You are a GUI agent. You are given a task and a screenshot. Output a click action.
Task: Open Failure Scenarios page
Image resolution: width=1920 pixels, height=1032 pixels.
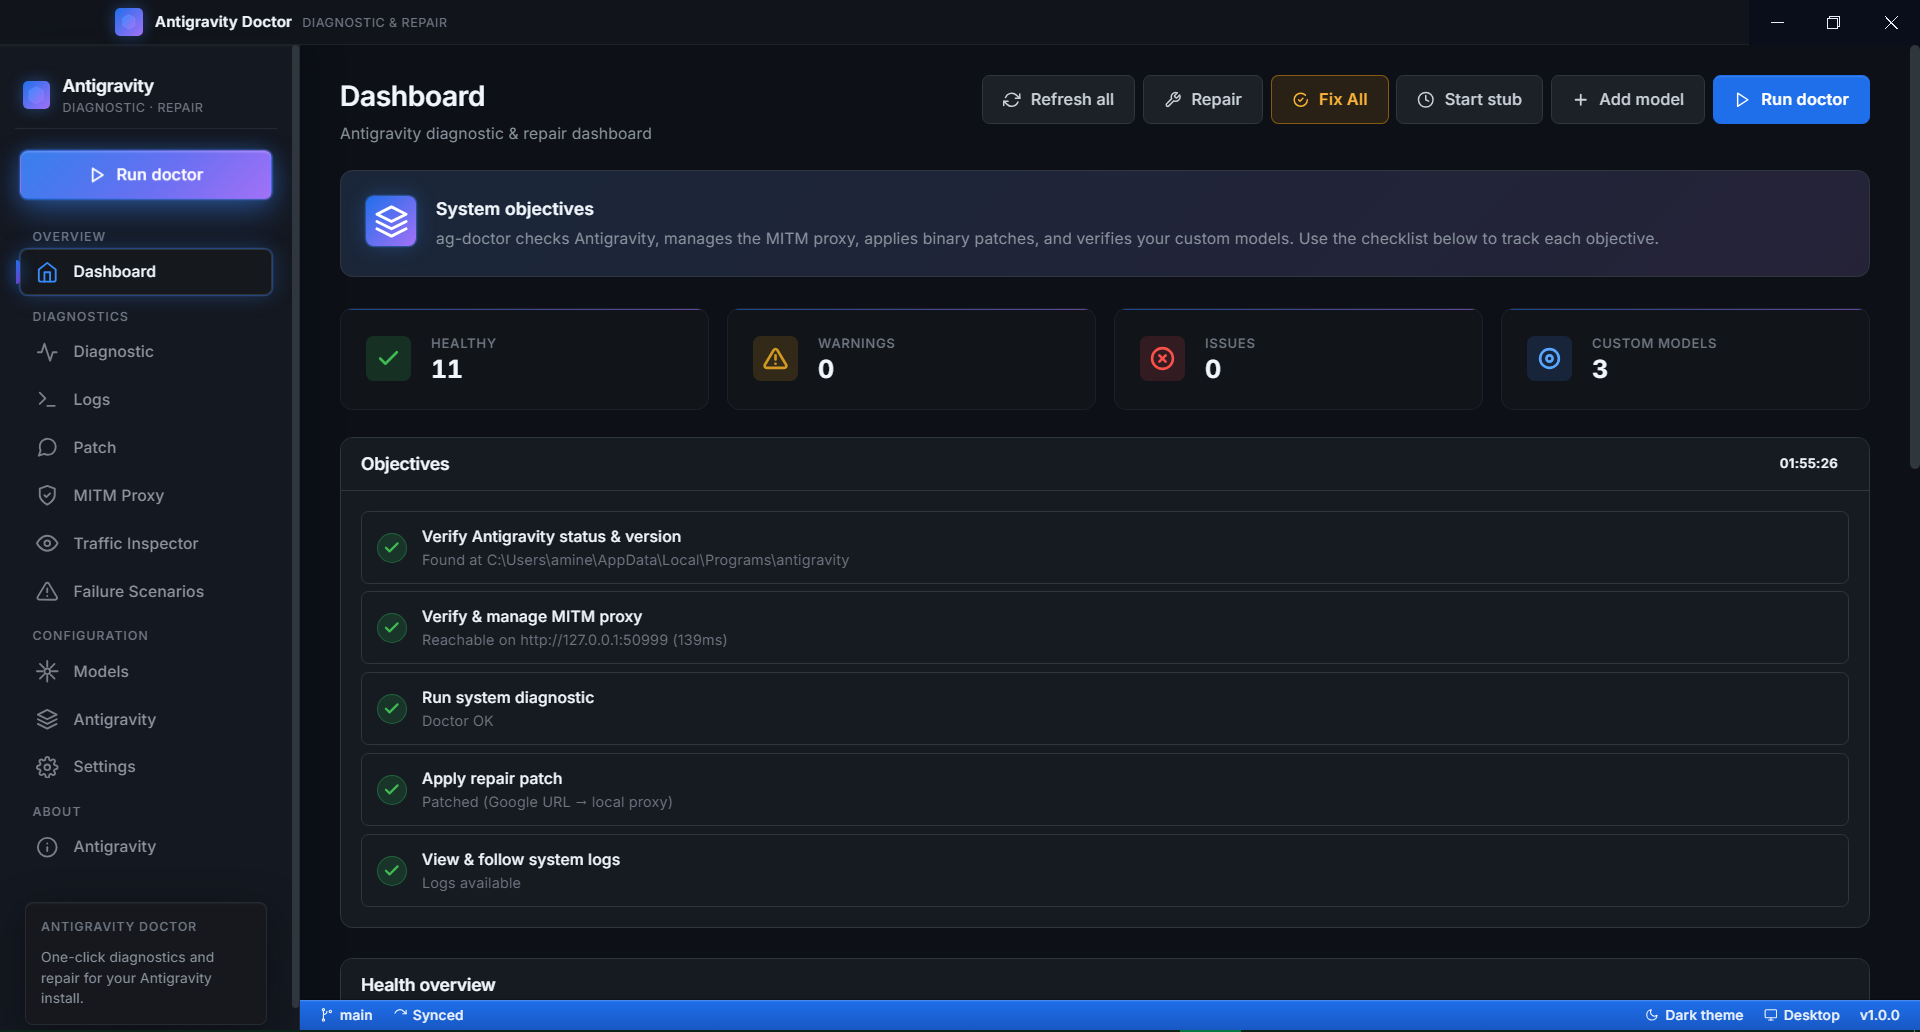pos(146,591)
